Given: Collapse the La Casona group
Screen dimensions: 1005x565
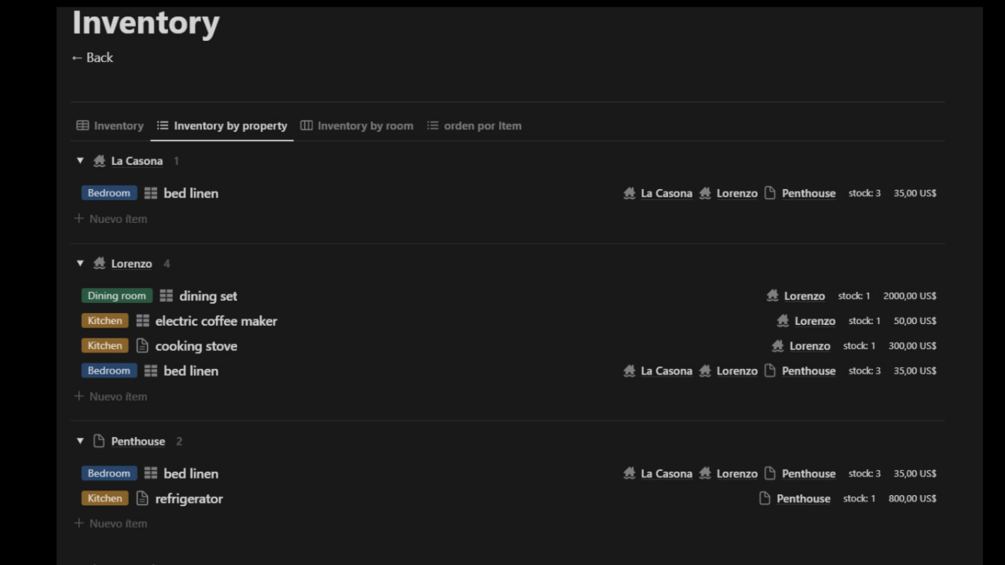Looking at the screenshot, I should pyautogui.click(x=80, y=161).
